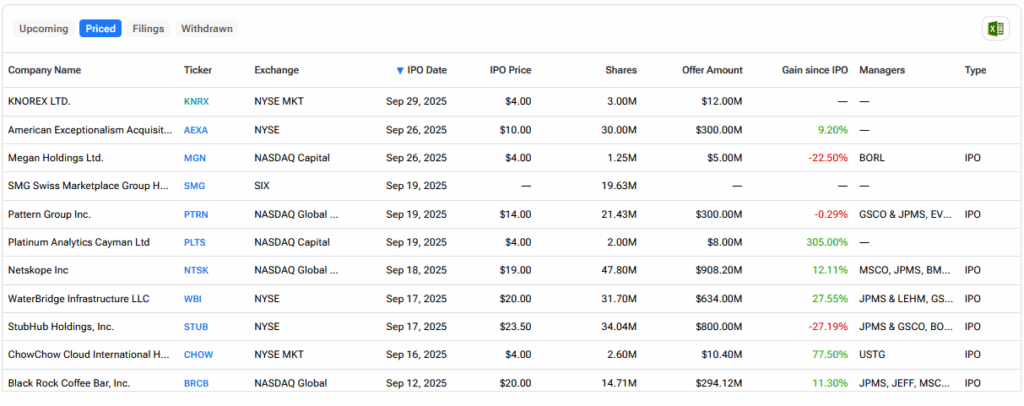The height and width of the screenshot is (406, 1024).
Task: Click the Platinum Analytics Cayman Ltd name
Action: click(x=79, y=242)
